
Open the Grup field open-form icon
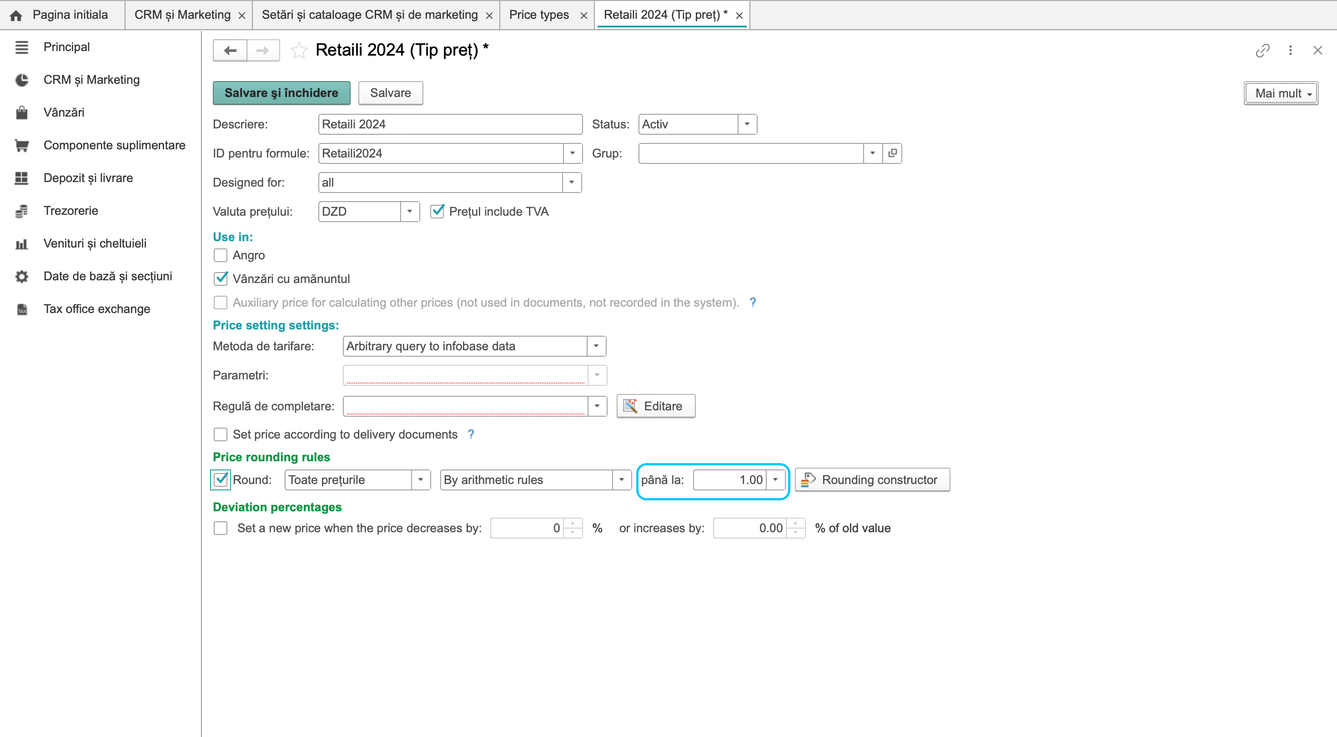[892, 153]
